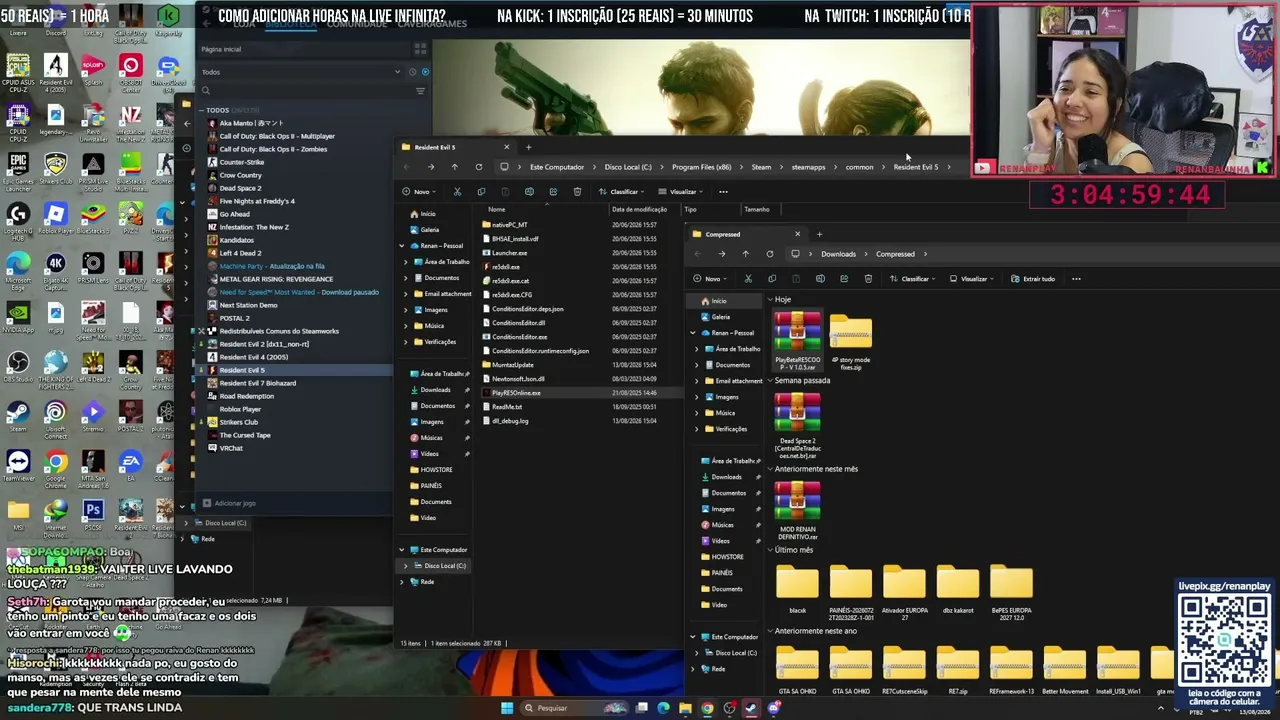Expand Documentos in Compressed window sidebar tree
Screen dimensions: 1280x720
click(x=697, y=365)
